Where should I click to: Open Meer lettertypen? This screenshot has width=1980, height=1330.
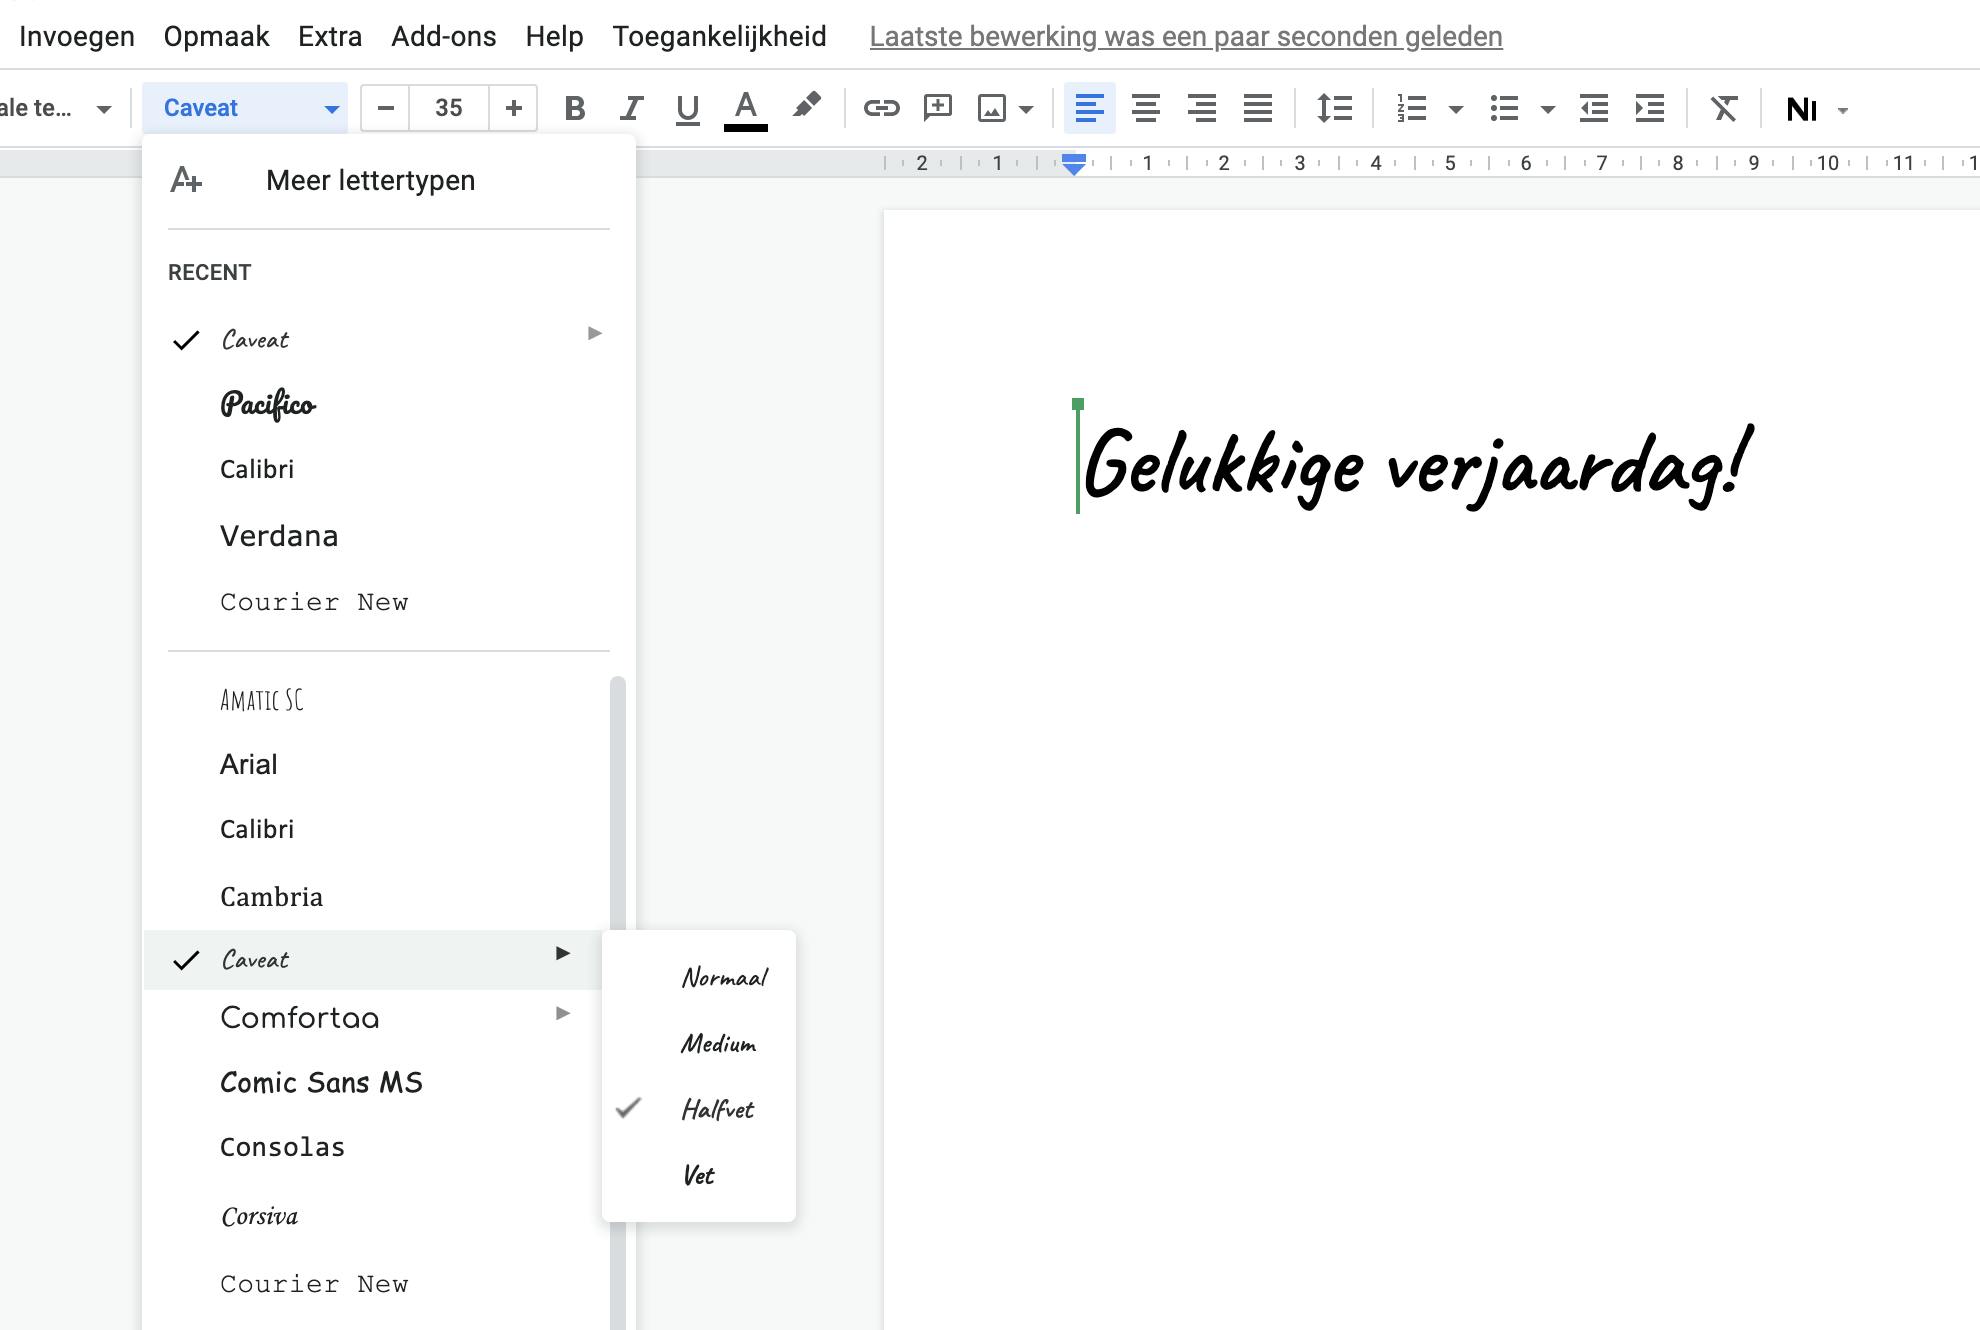[369, 180]
